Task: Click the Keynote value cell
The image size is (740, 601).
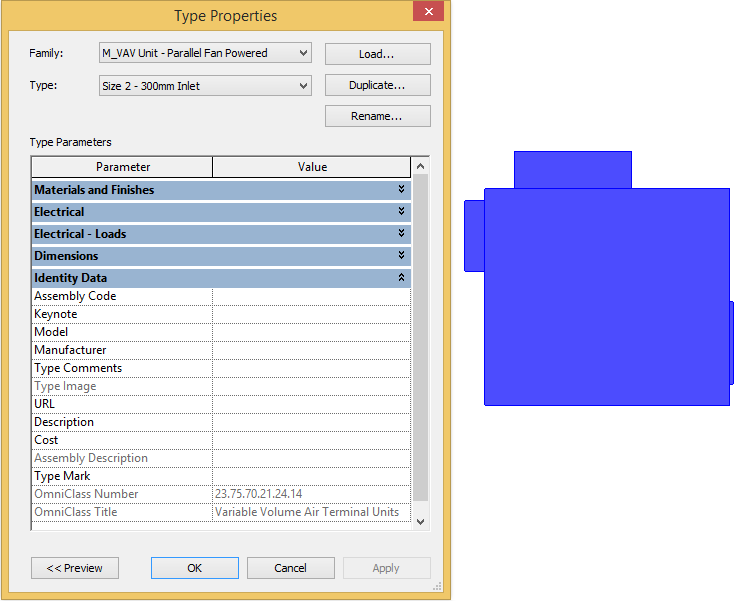Action: 311,314
